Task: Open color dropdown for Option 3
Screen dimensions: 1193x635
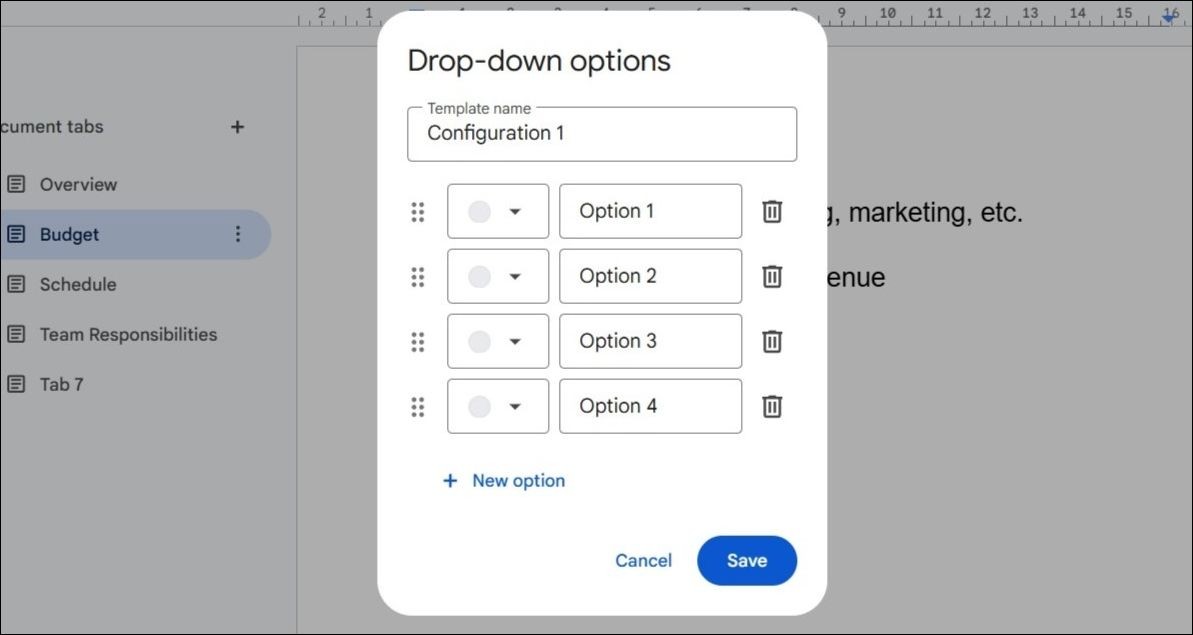Action: pos(498,341)
